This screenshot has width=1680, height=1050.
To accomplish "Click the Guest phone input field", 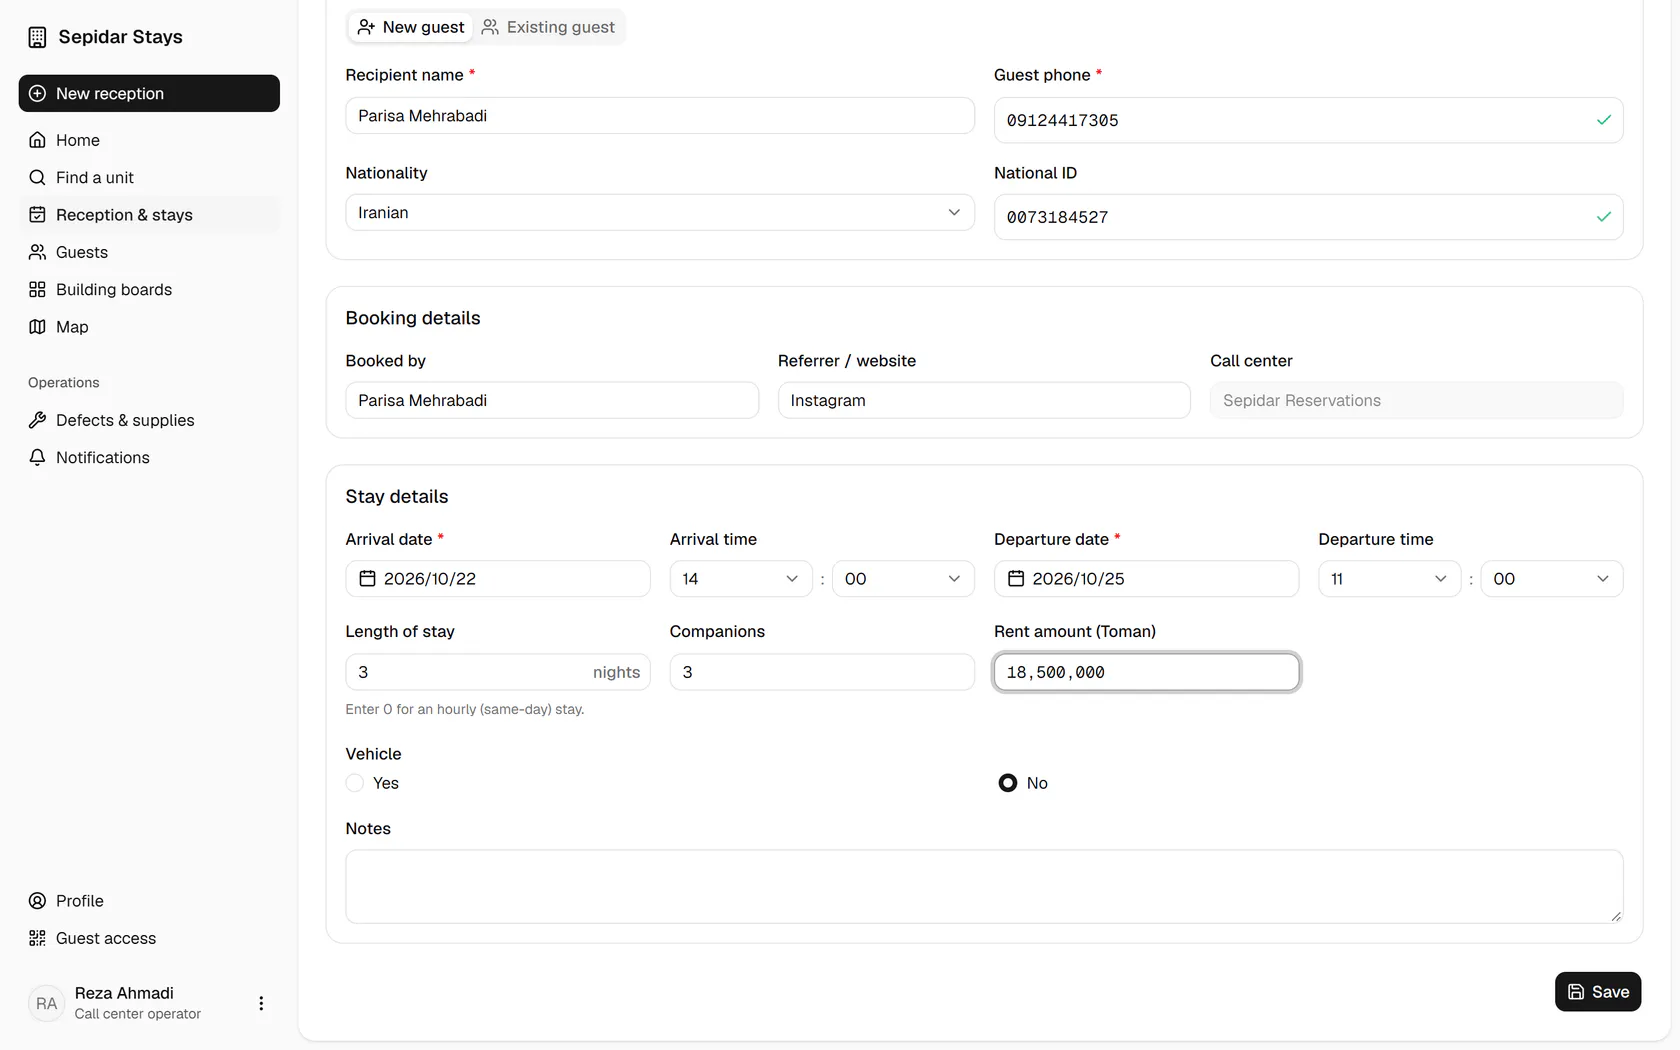I will 1308,120.
